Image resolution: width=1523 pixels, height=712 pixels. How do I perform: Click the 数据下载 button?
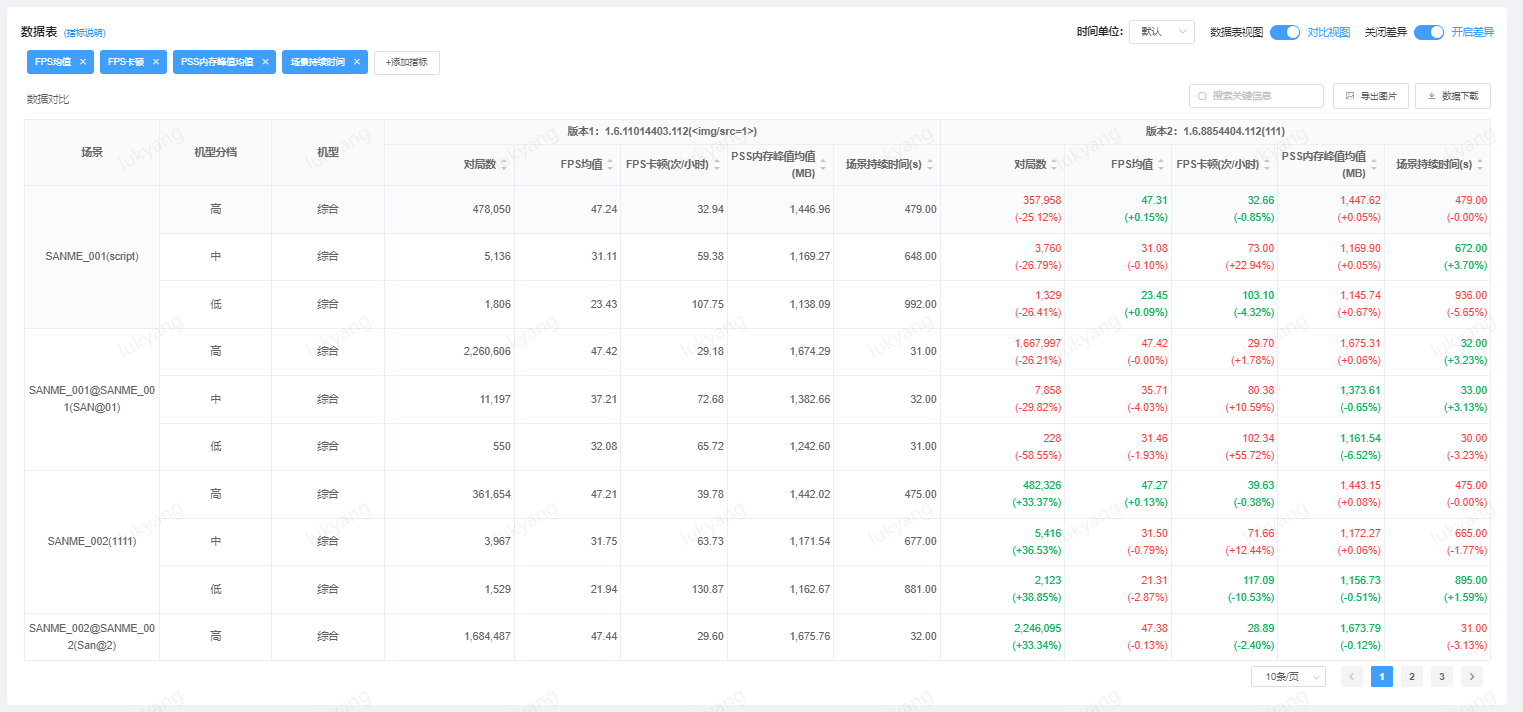(1452, 96)
